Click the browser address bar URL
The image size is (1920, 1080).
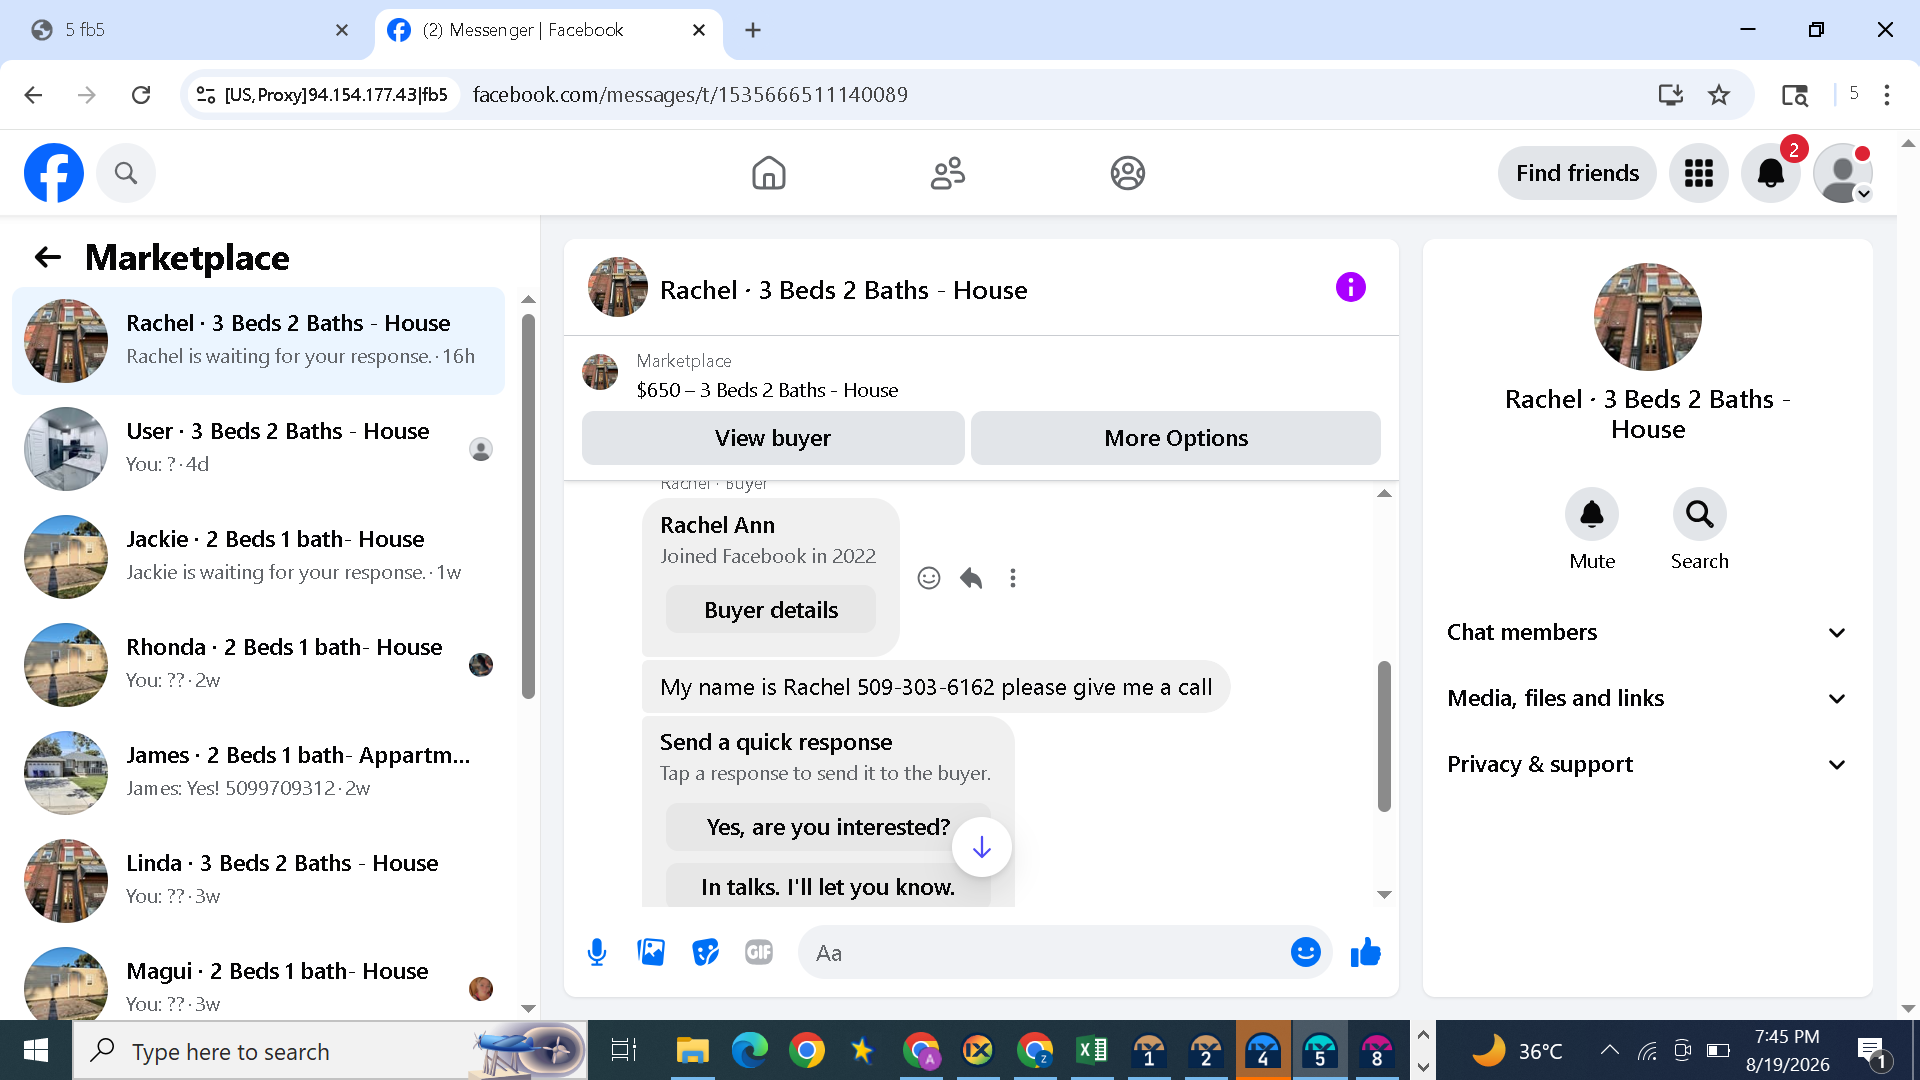click(690, 95)
